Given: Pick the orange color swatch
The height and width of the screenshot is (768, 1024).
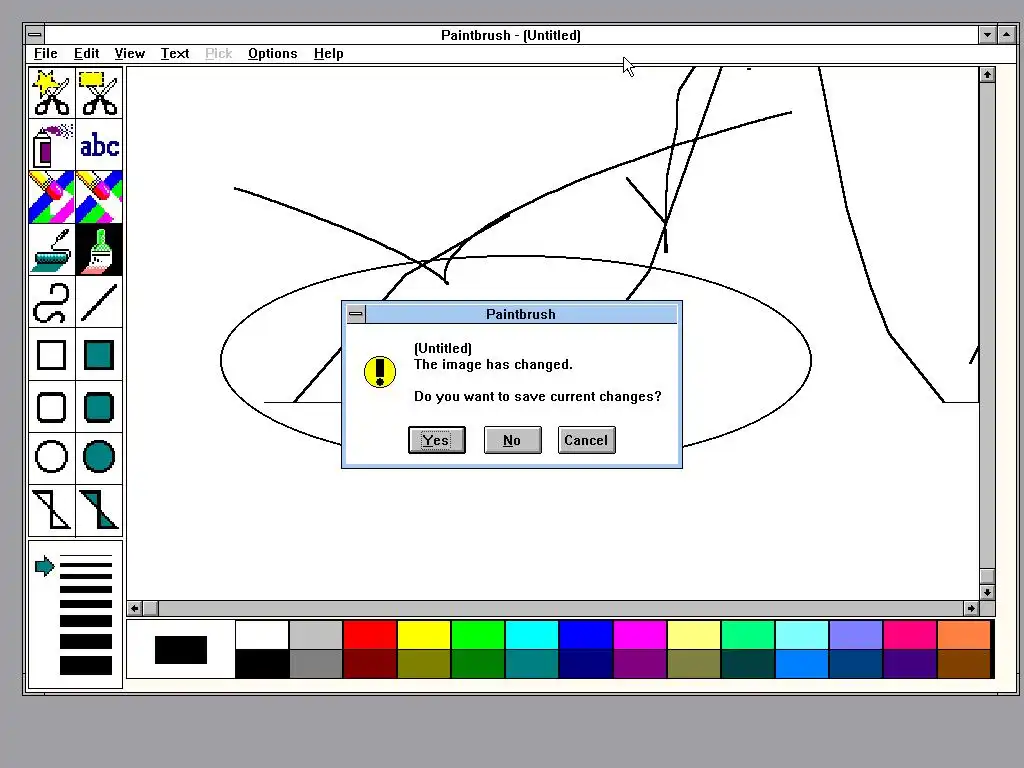Looking at the screenshot, I should click(x=964, y=635).
